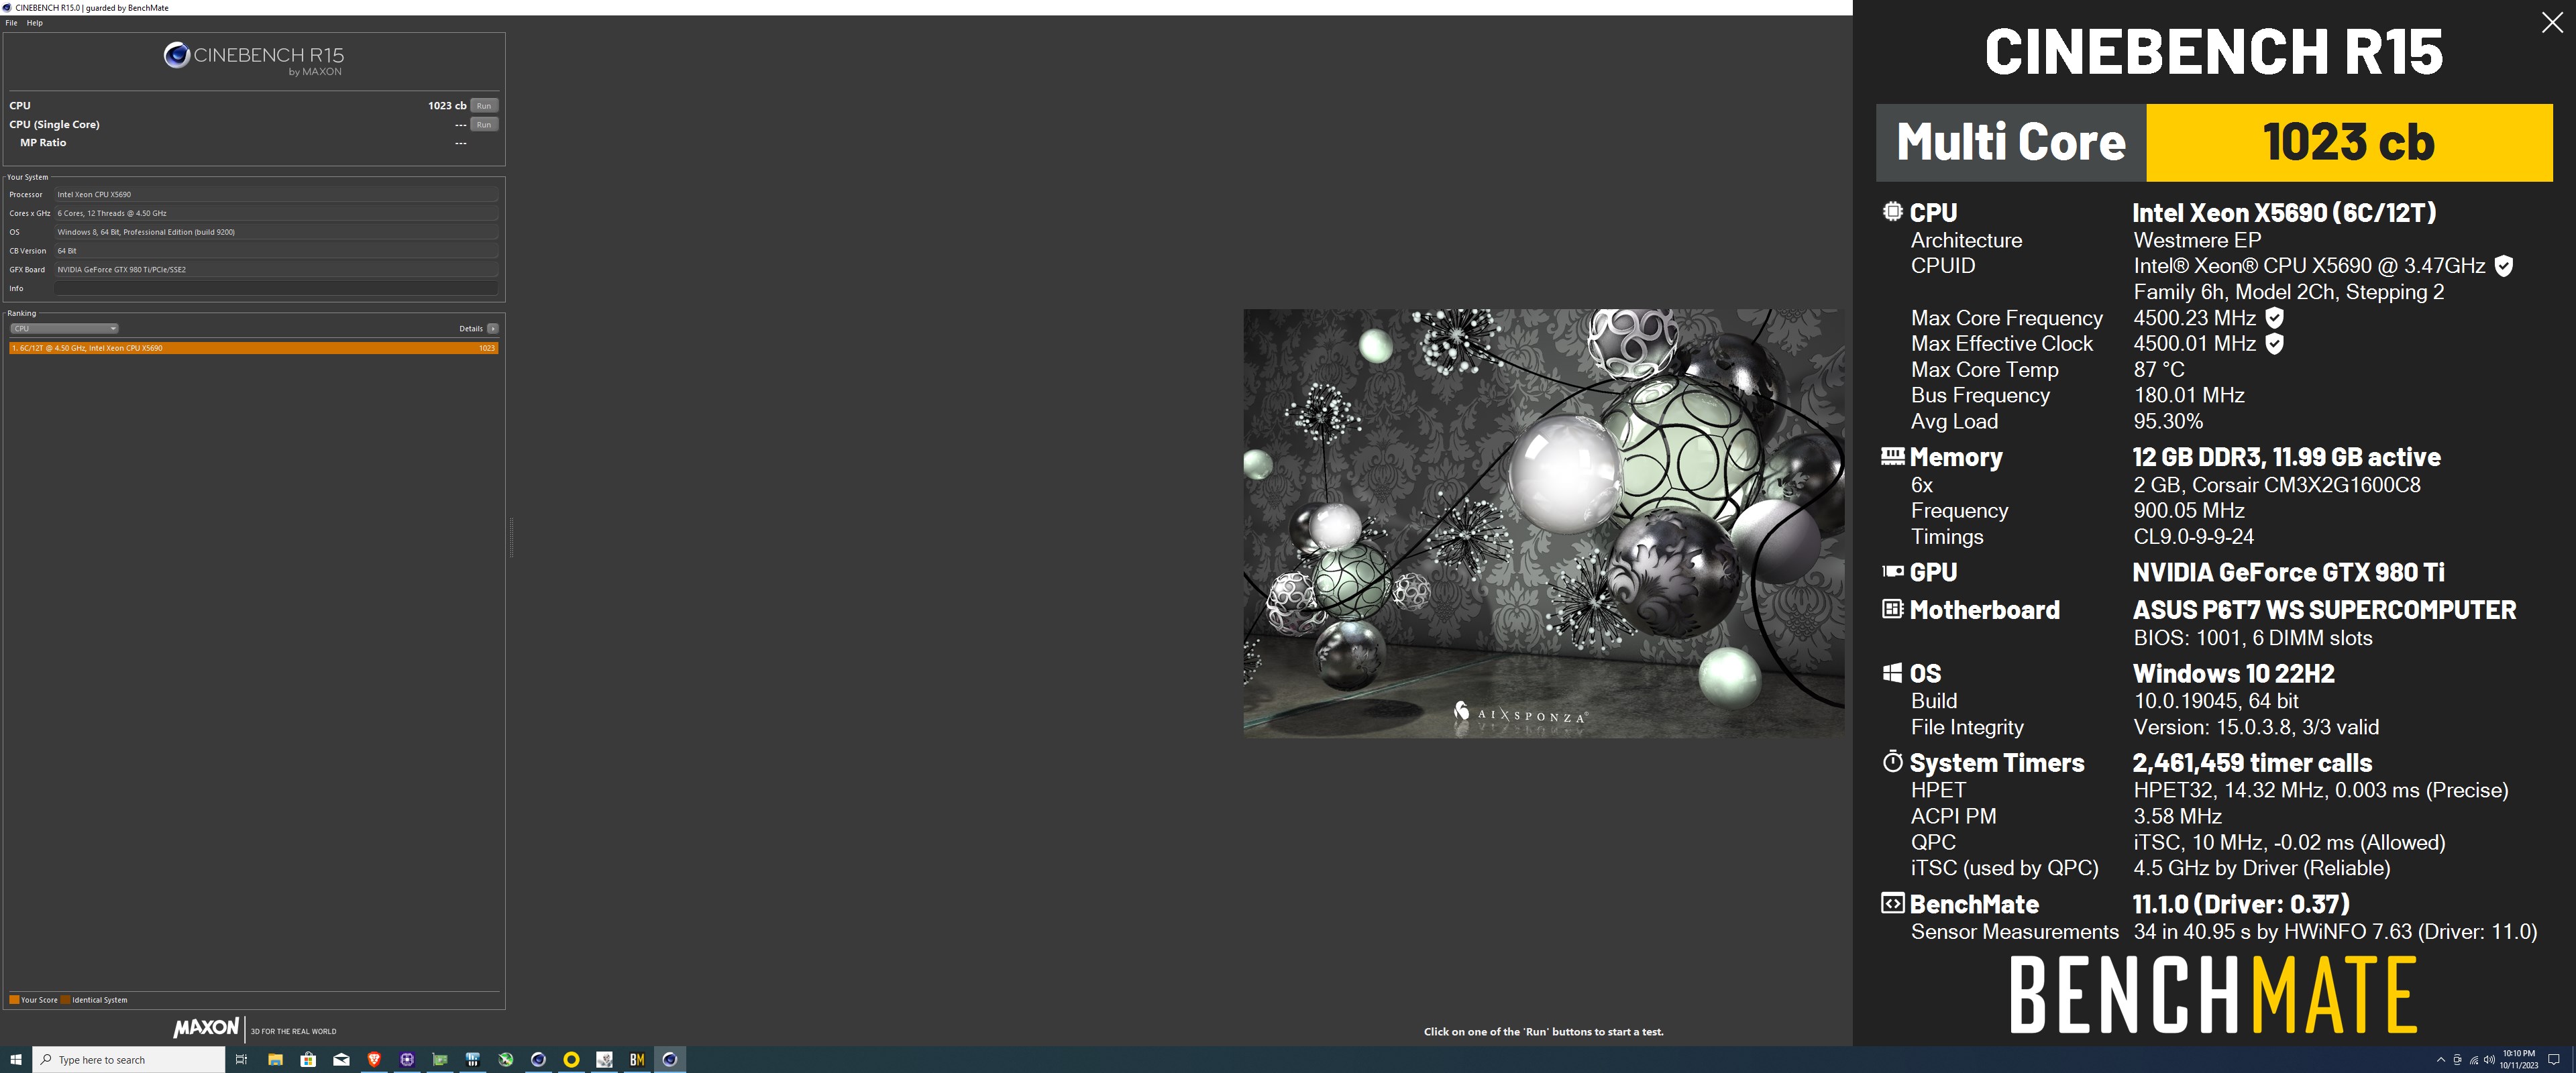Open the grey blocks taskbar app icon
Image resolution: width=2576 pixels, height=1073 pixels.
pos(604,1060)
